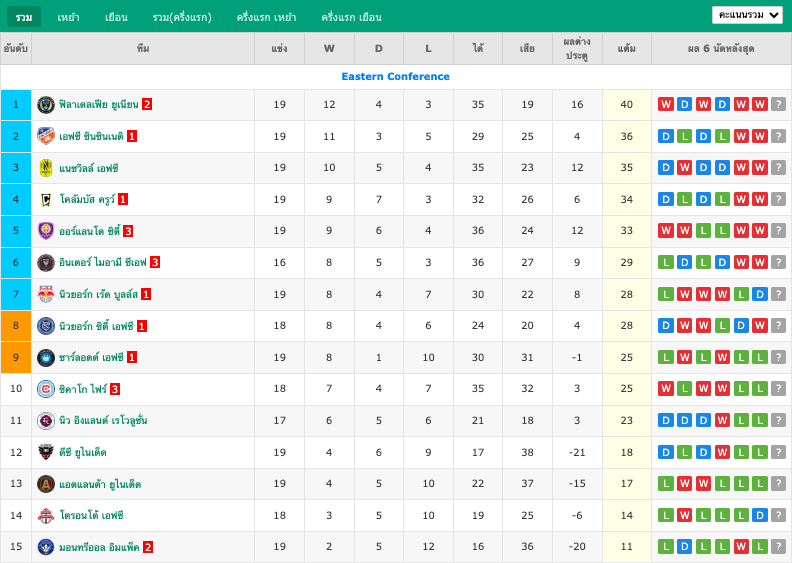Viewport: 792px width, 563px height.
Task: Click the question mark icon in Cincinnati row
Action: (778, 136)
